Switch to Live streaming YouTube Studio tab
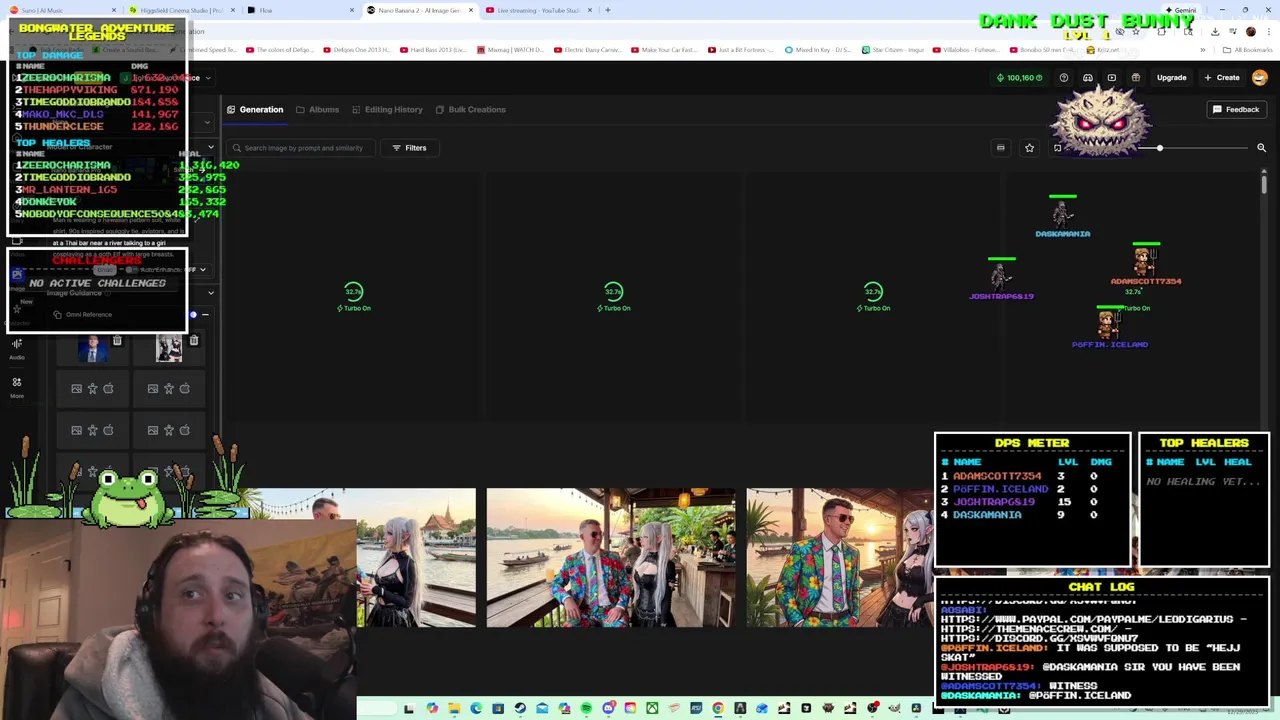This screenshot has height=720, width=1280. (533, 10)
